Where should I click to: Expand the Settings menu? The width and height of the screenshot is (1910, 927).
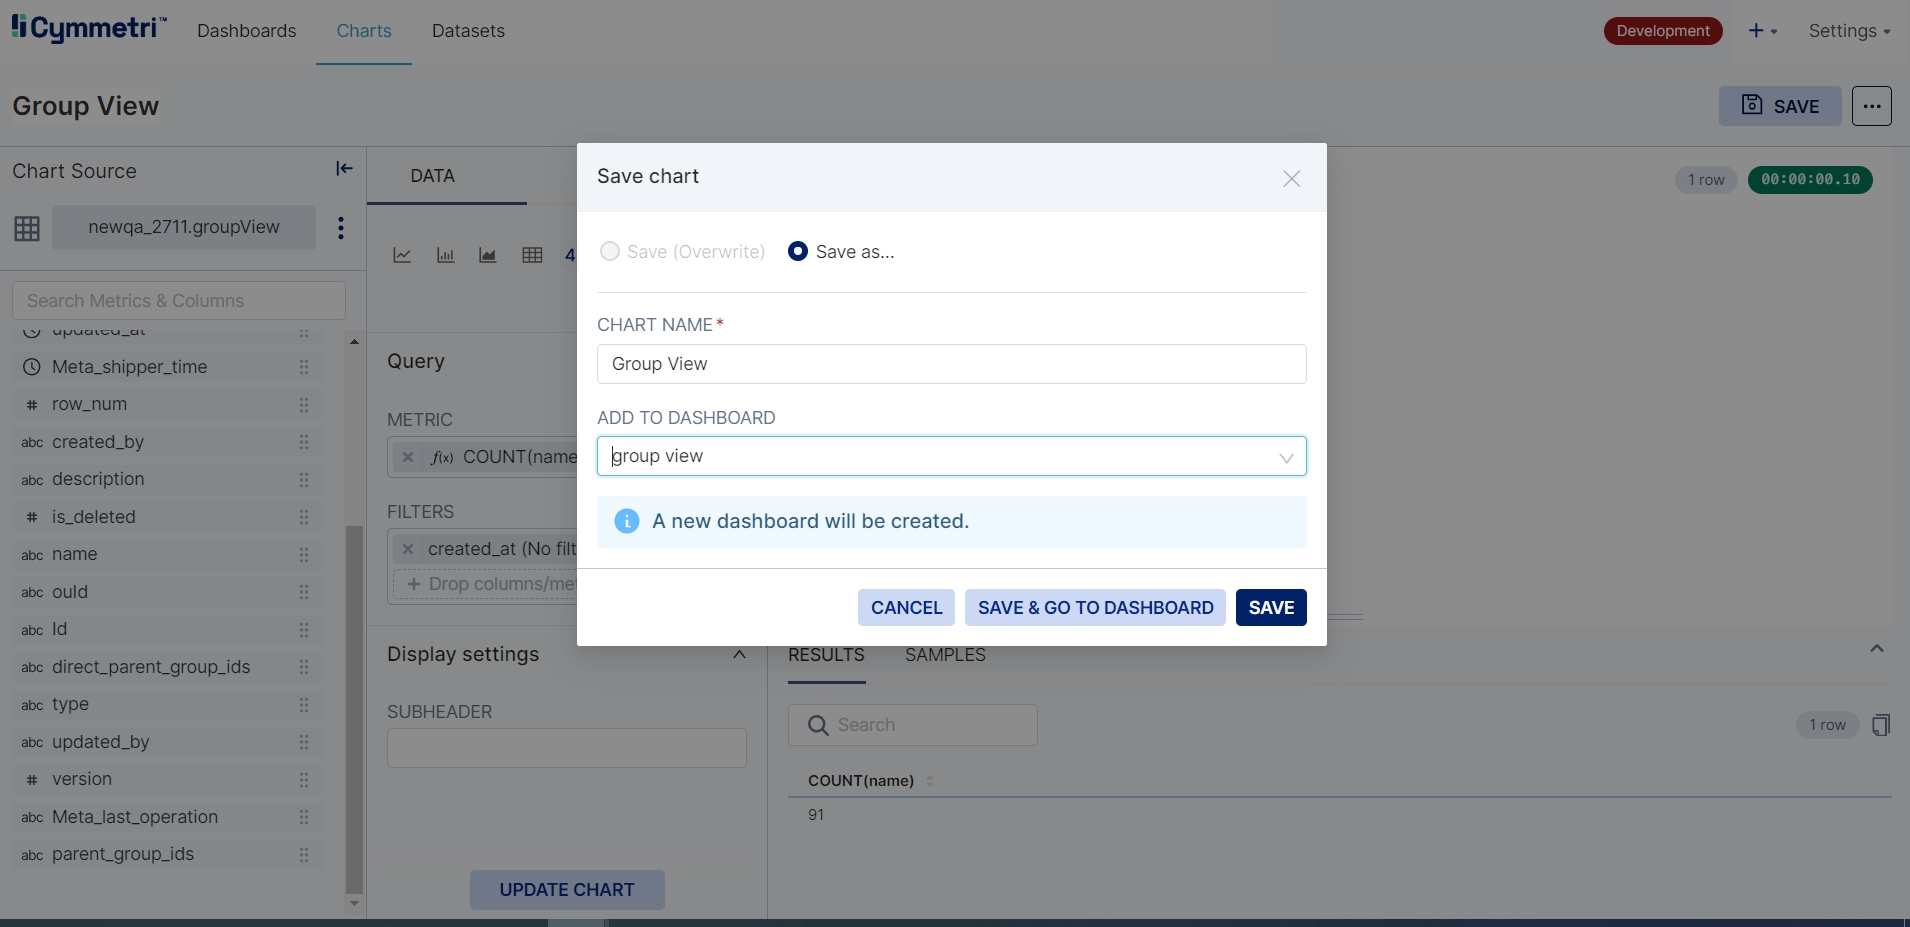(x=1848, y=31)
